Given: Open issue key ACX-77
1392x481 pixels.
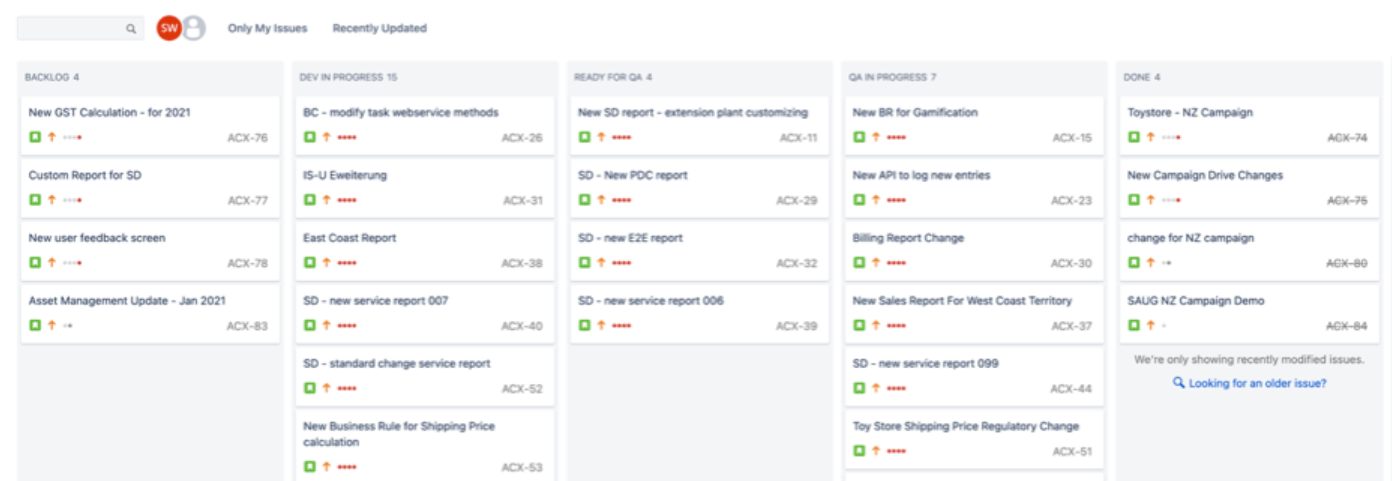Looking at the screenshot, I should click(x=248, y=200).
